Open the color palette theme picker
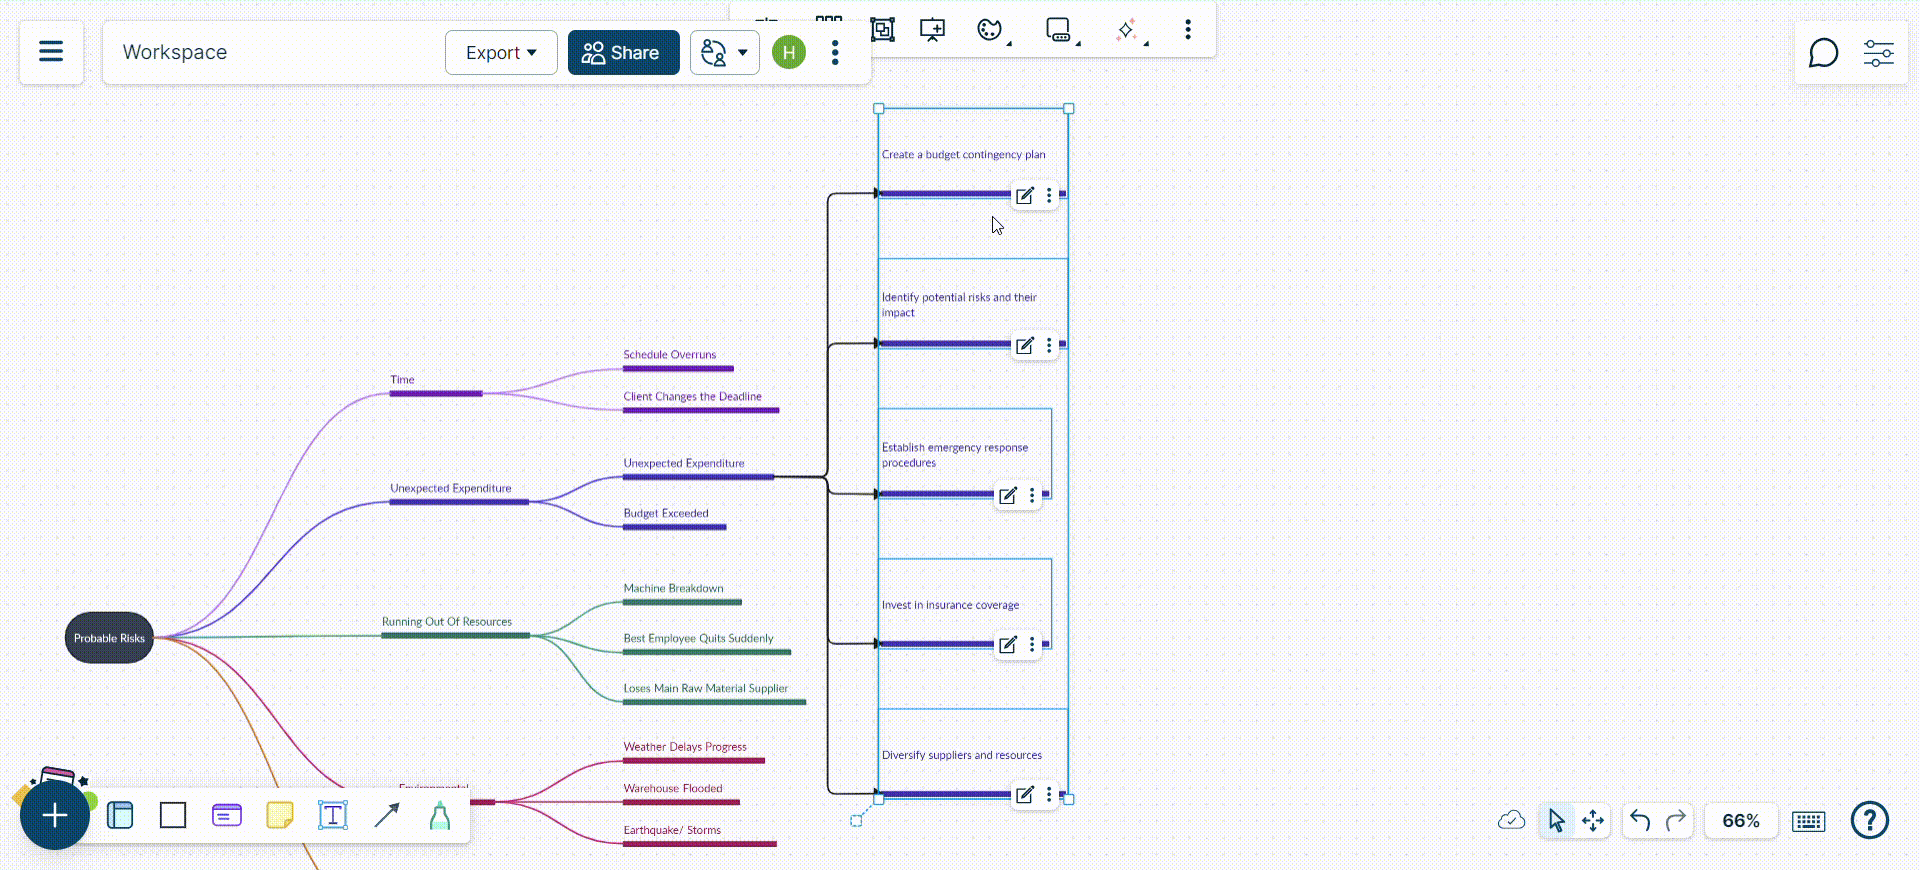1920x870 pixels. tap(990, 30)
